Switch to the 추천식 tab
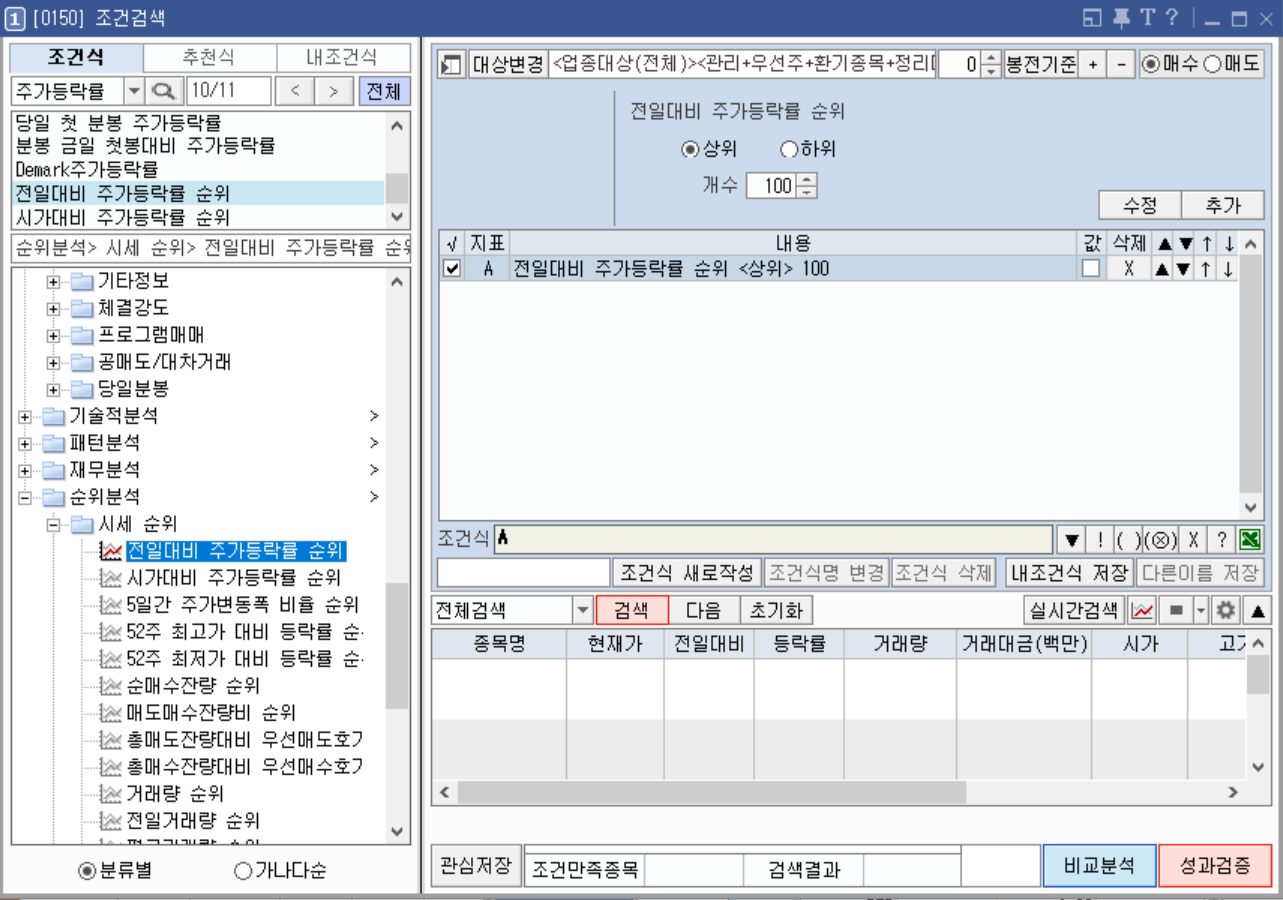1283x900 pixels. pos(209,58)
